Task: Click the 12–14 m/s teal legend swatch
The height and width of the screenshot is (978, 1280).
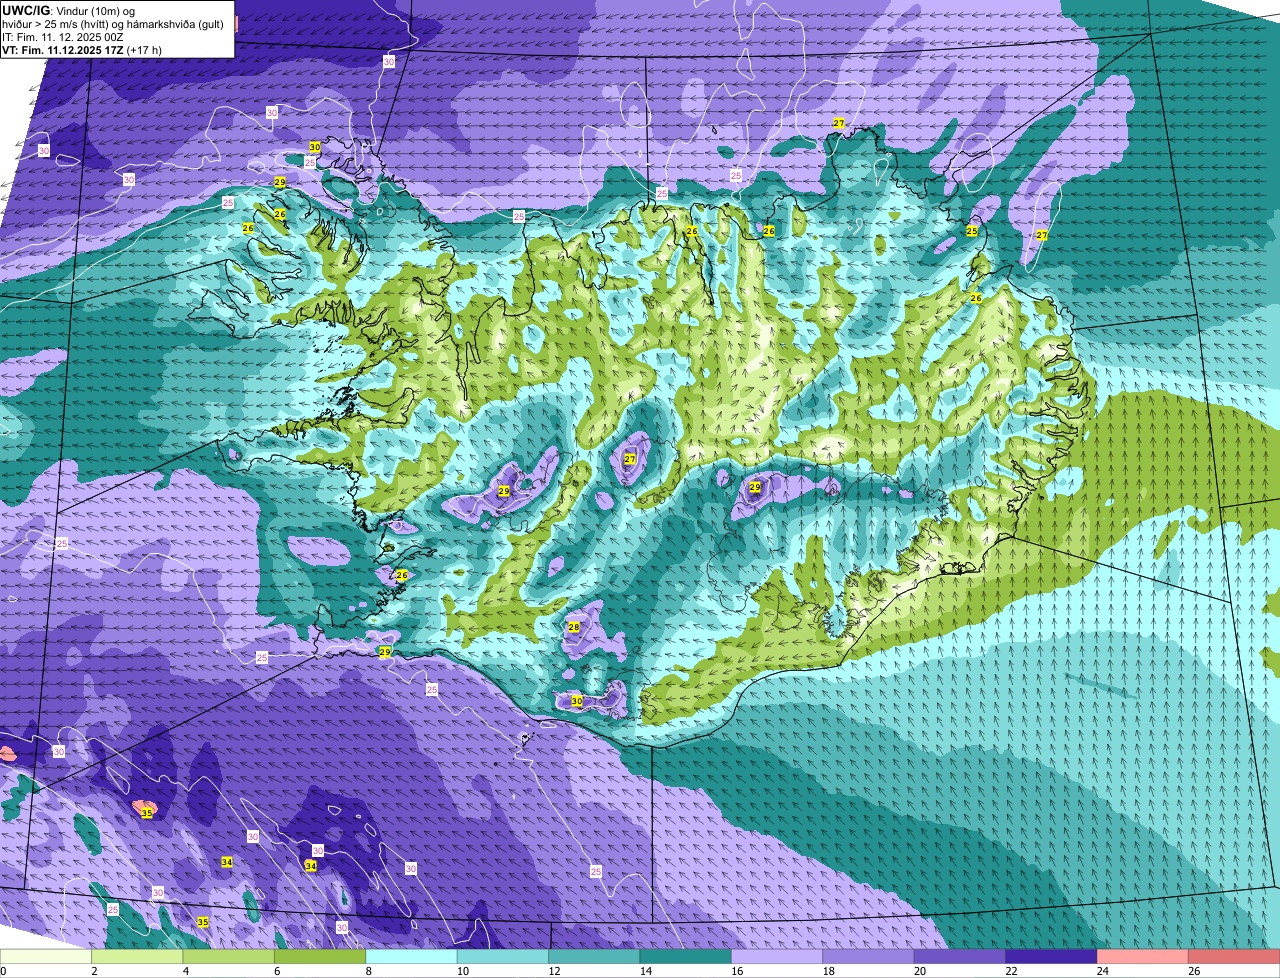Action: [594, 956]
